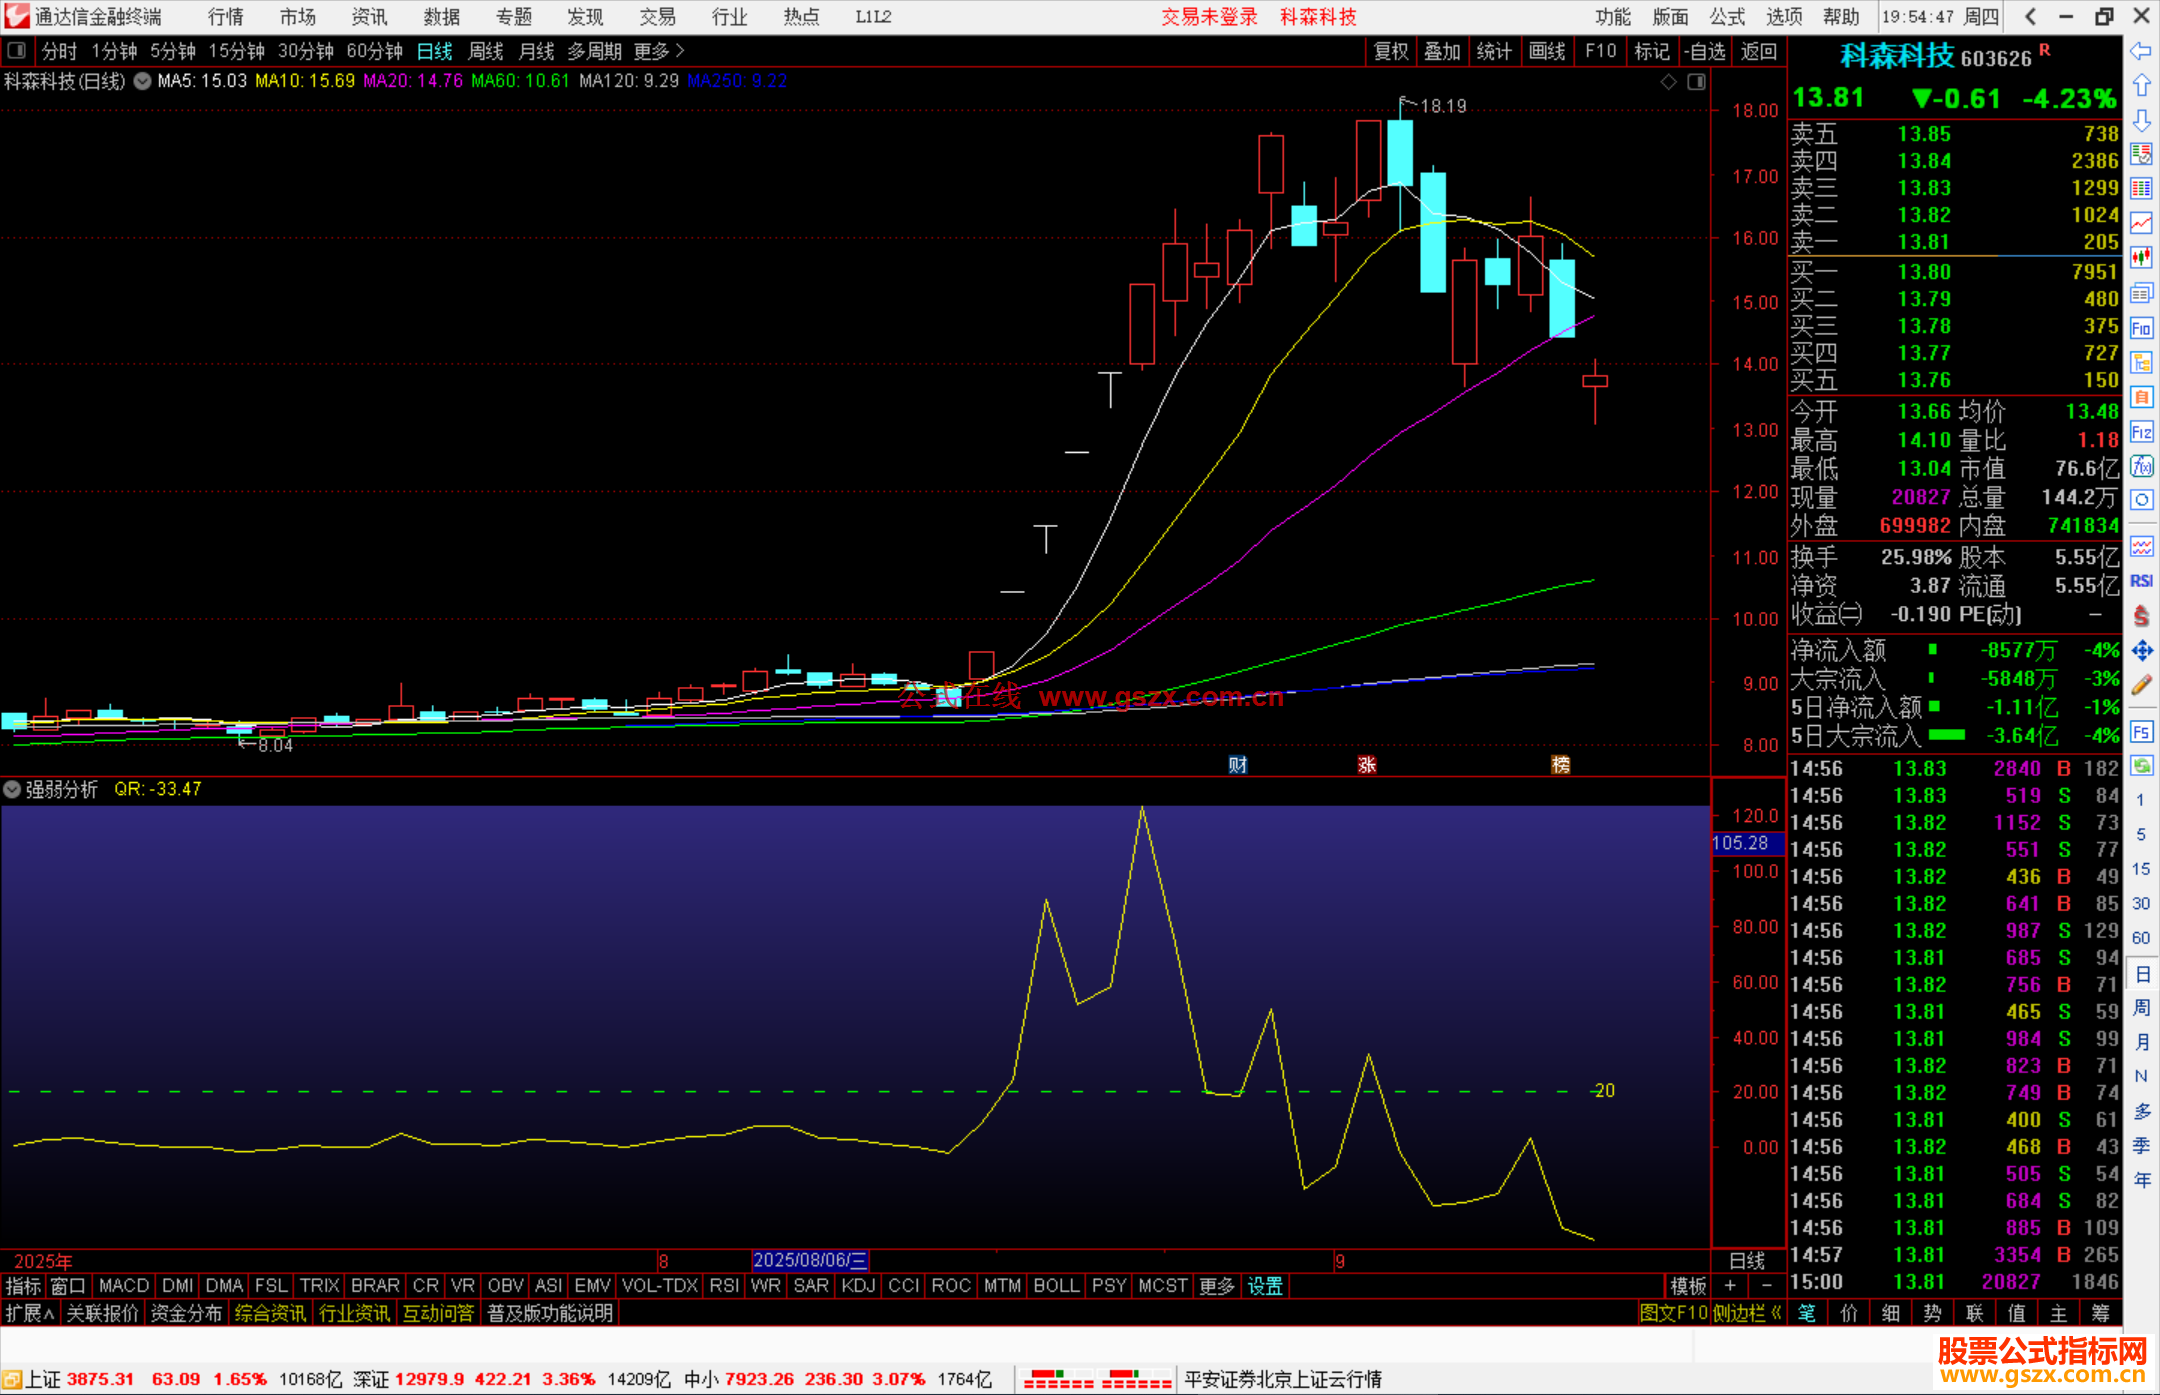Select 60 minute period in right sidebar
Viewport: 2160px width, 1395px height.
[x=2141, y=938]
